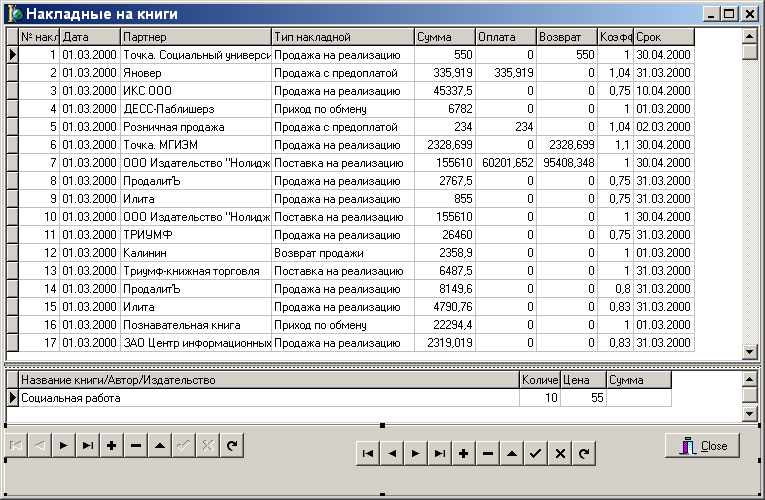Delete record with left navigator minus button

point(136,445)
